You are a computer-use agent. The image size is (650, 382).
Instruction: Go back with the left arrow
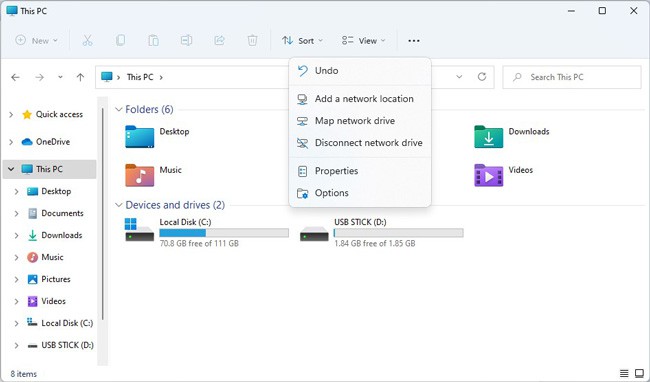15,77
